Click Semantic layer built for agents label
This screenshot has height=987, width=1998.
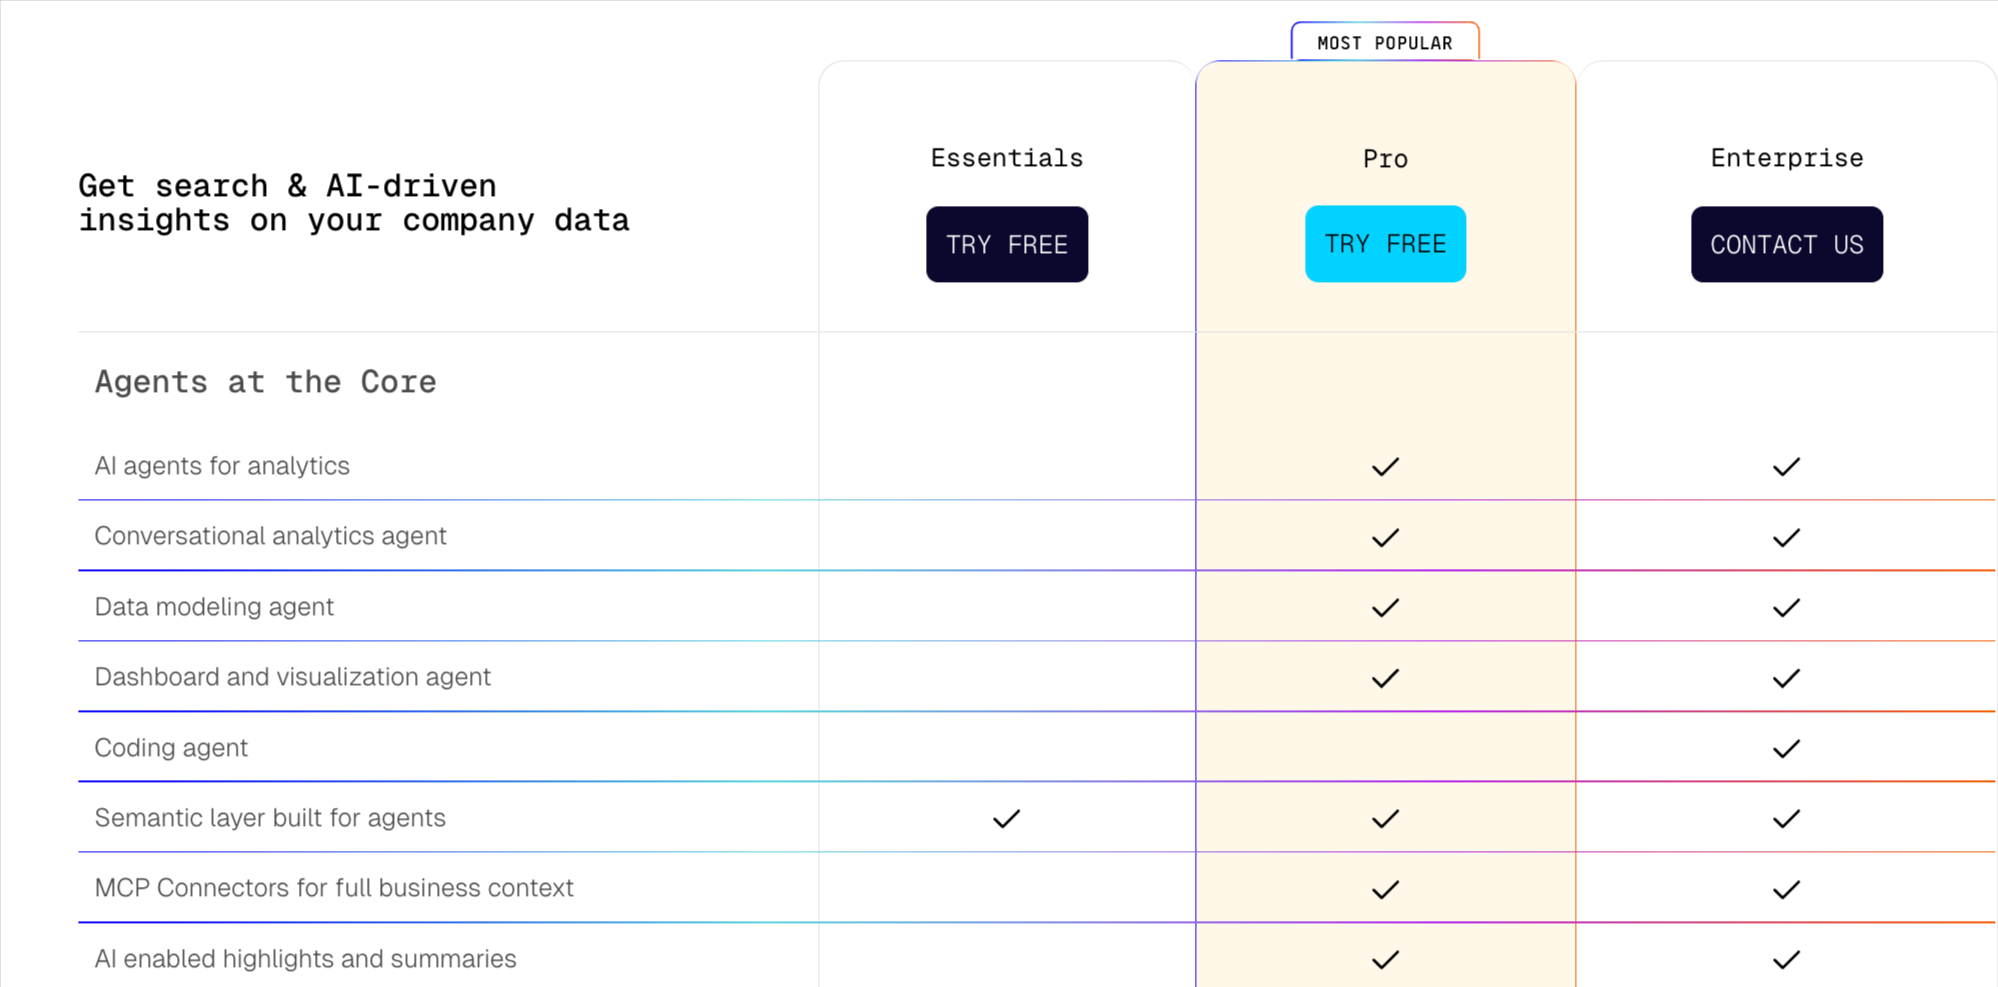pos(270,818)
